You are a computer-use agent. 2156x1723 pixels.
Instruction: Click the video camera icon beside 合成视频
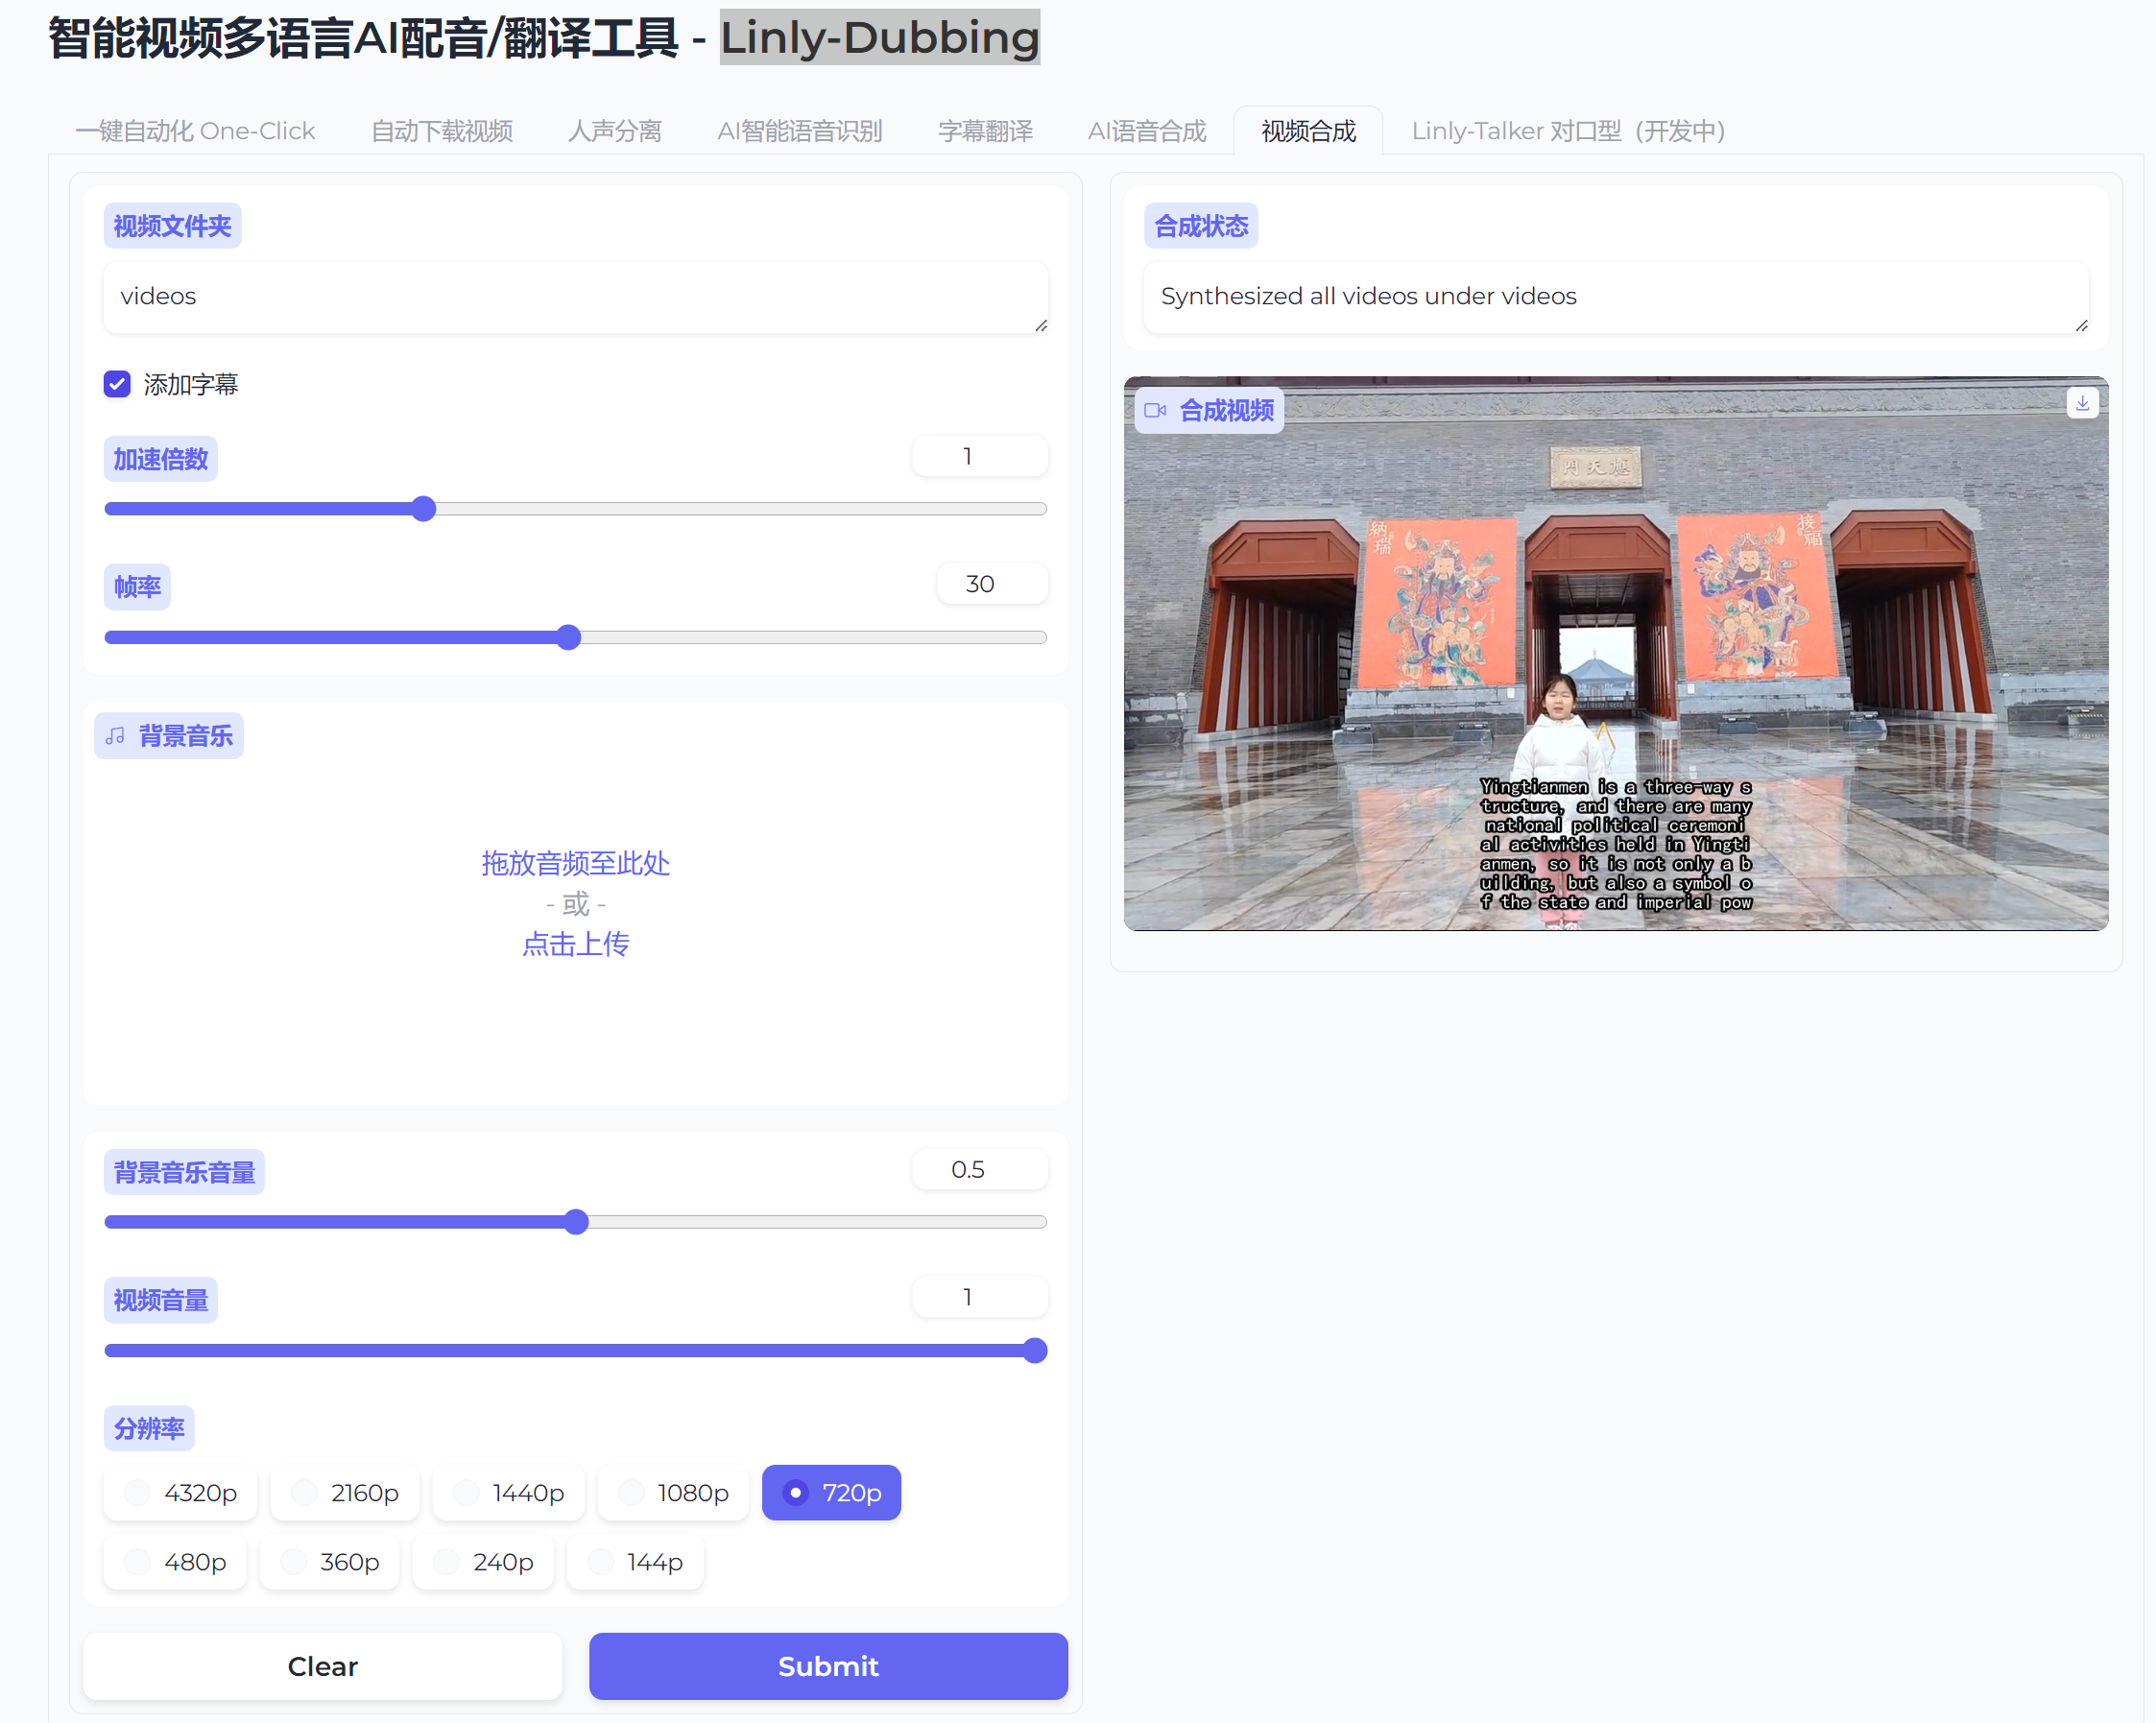(x=1155, y=410)
